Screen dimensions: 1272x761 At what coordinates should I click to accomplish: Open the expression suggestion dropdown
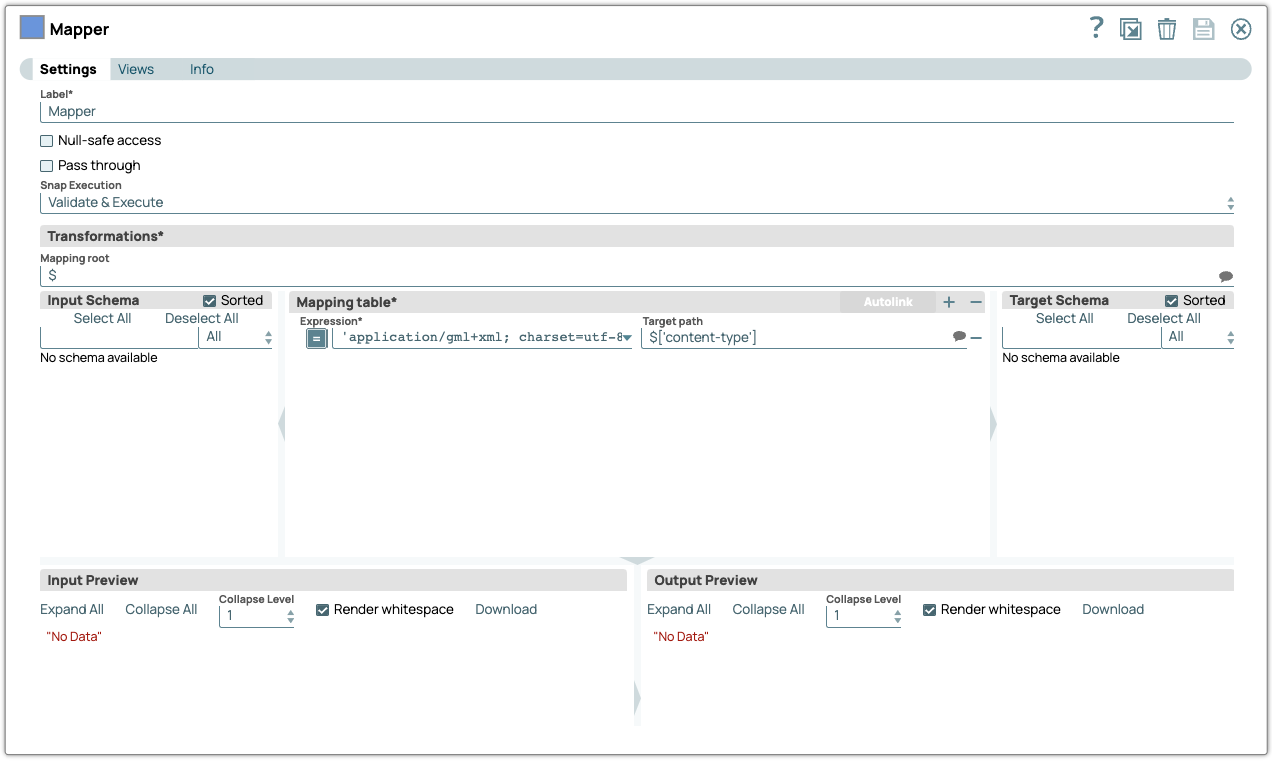(628, 337)
